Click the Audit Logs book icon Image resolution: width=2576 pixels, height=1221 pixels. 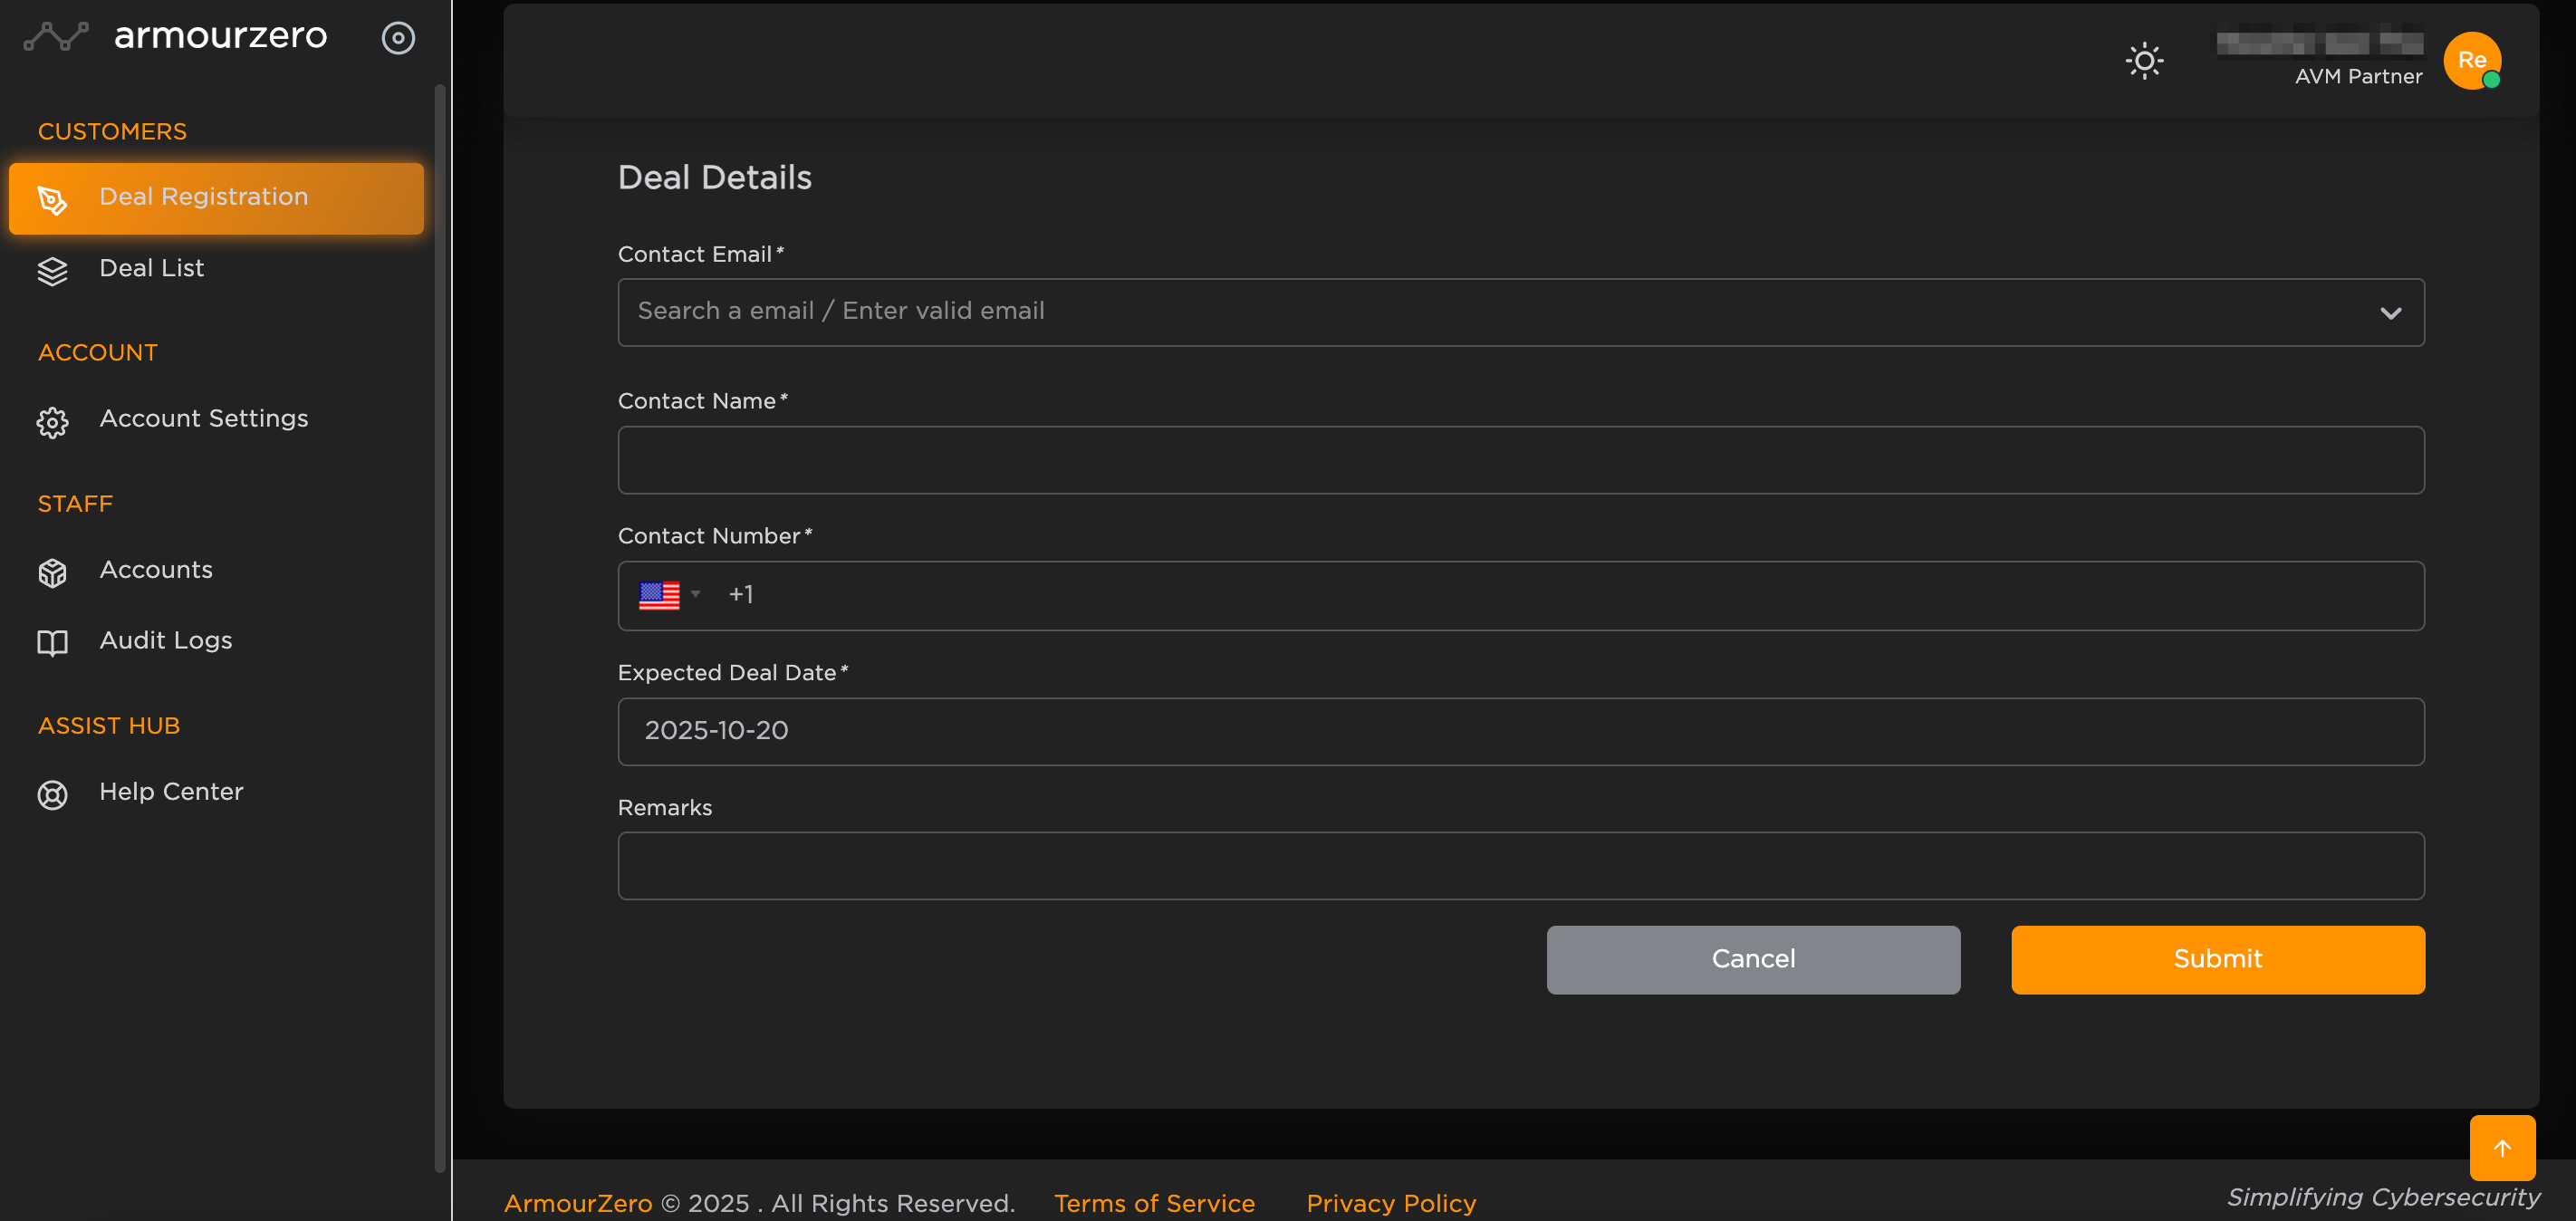click(52, 643)
